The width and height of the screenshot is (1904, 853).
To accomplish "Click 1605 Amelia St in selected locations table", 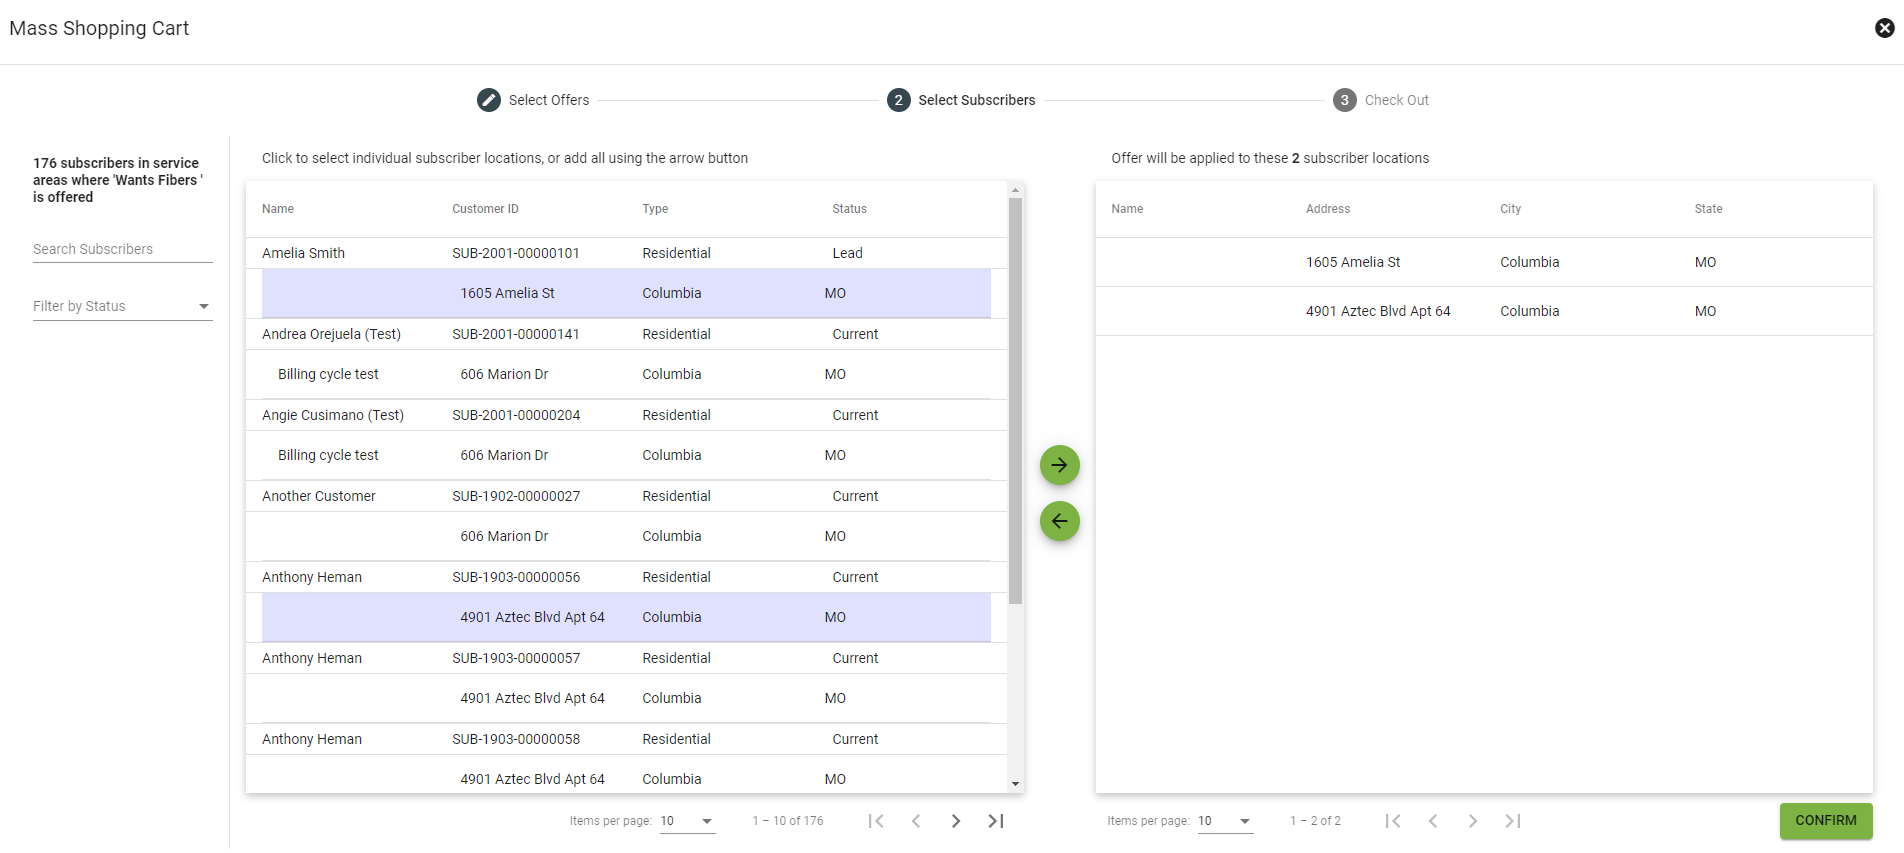I will (1353, 262).
